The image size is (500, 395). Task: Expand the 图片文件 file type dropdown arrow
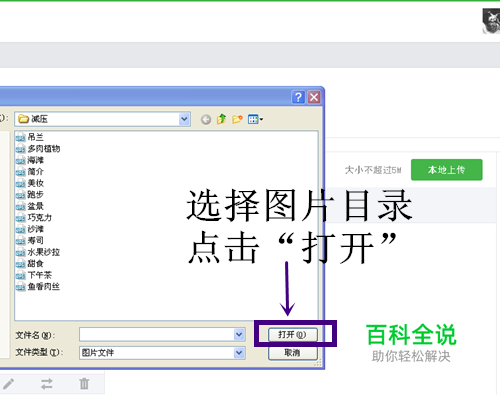coord(239,353)
